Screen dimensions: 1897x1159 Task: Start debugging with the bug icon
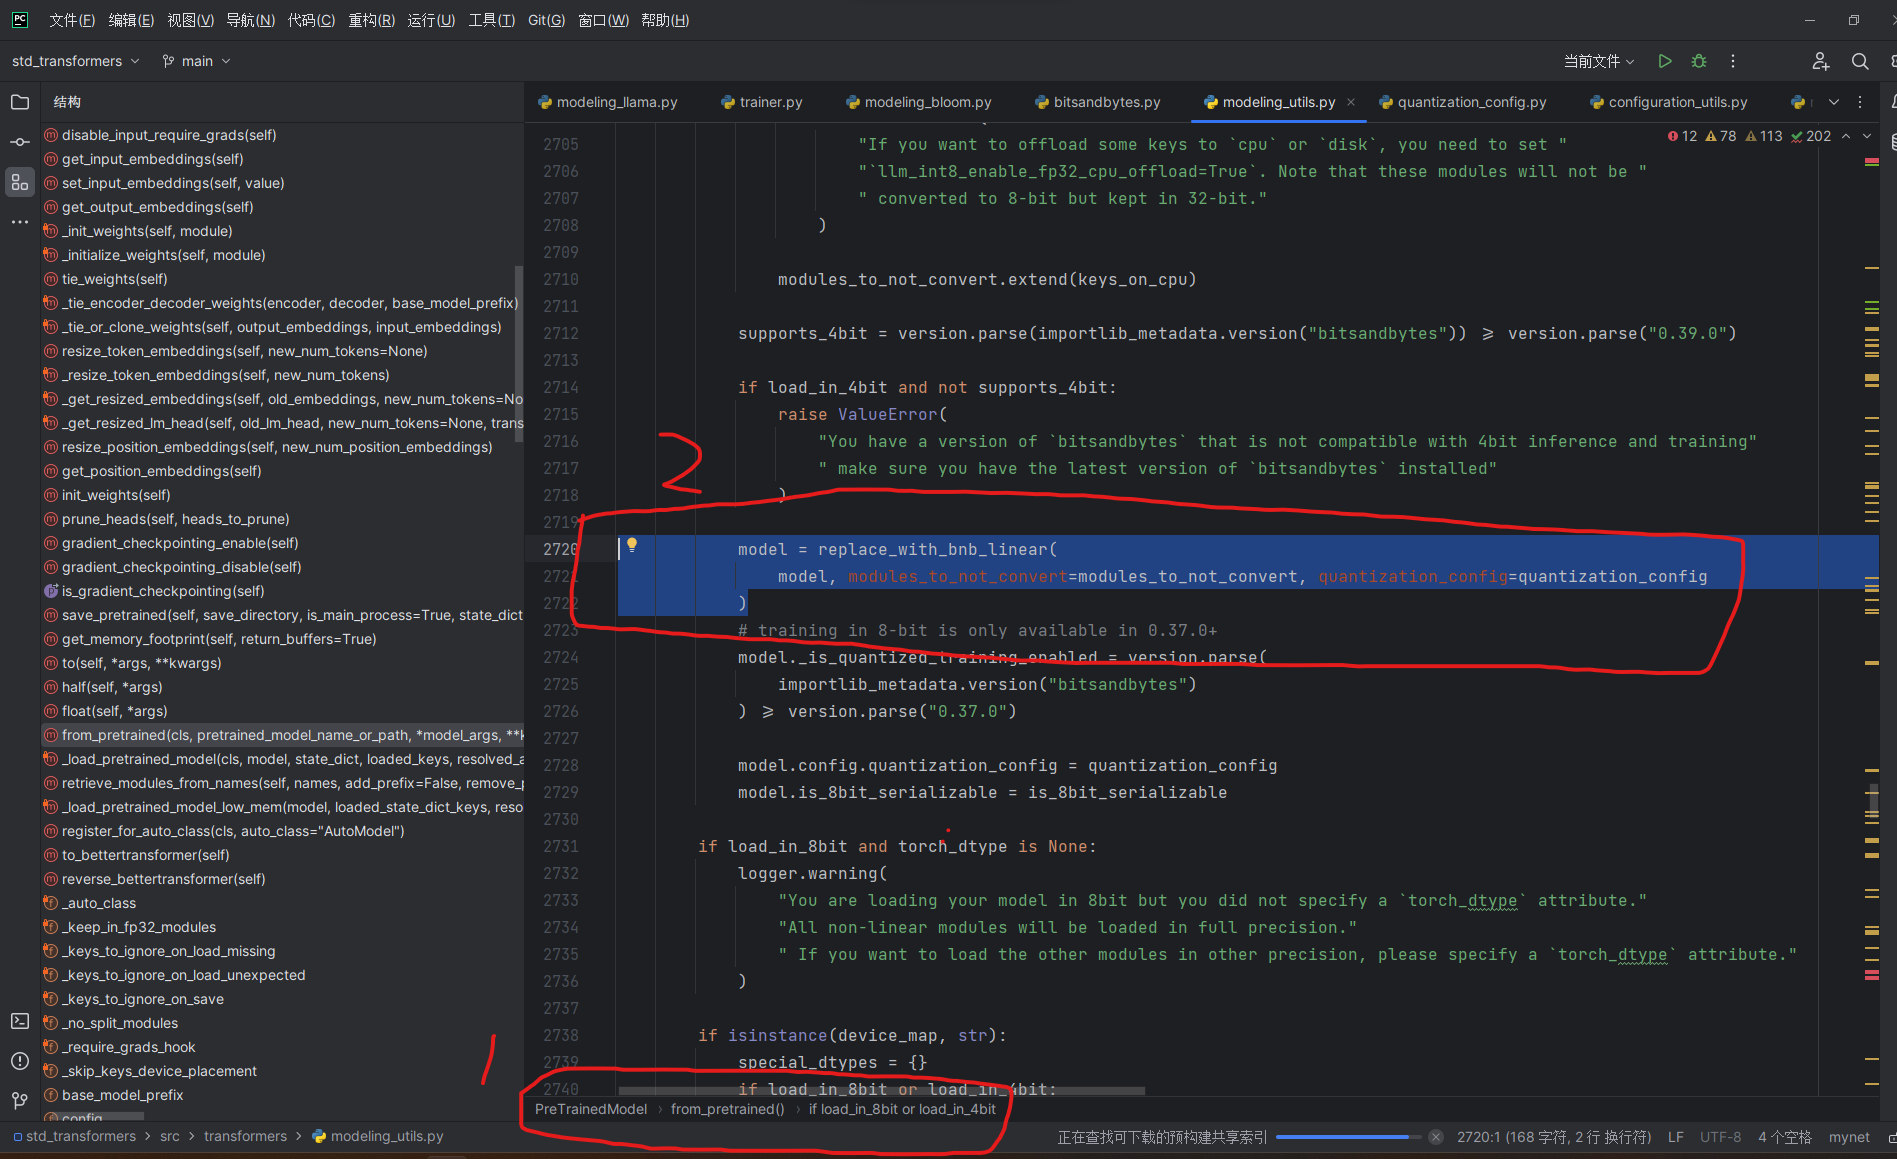click(1698, 61)
